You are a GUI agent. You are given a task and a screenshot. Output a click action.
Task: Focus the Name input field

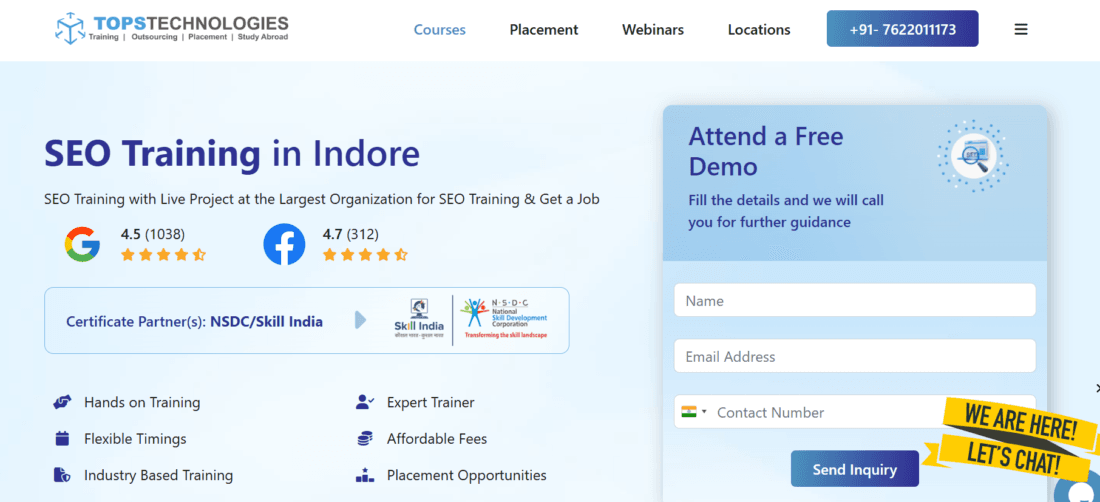pos(854,300)
